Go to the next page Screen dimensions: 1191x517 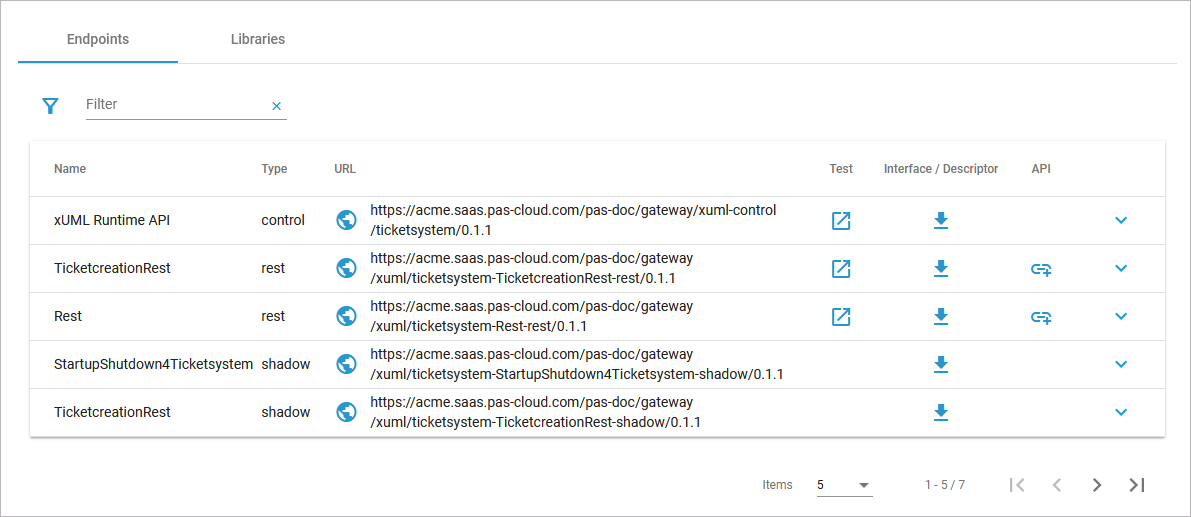pyautogui.click(x=1096, y=485)
